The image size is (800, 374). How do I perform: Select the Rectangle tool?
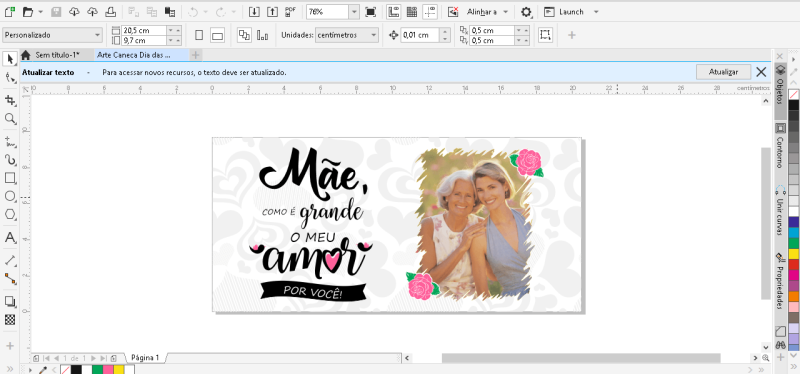coord(10,178)
